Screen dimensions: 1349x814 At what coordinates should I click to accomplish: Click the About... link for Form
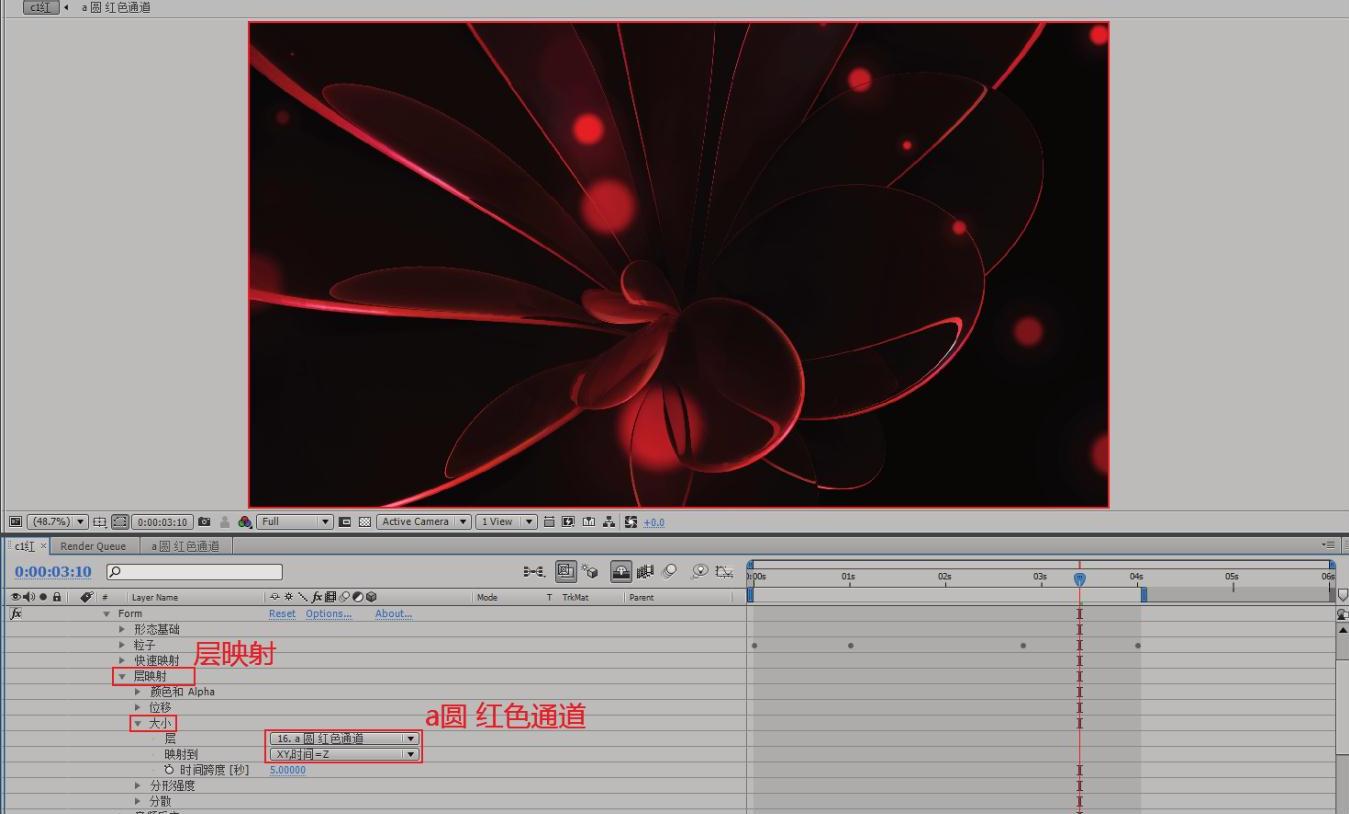393,614
